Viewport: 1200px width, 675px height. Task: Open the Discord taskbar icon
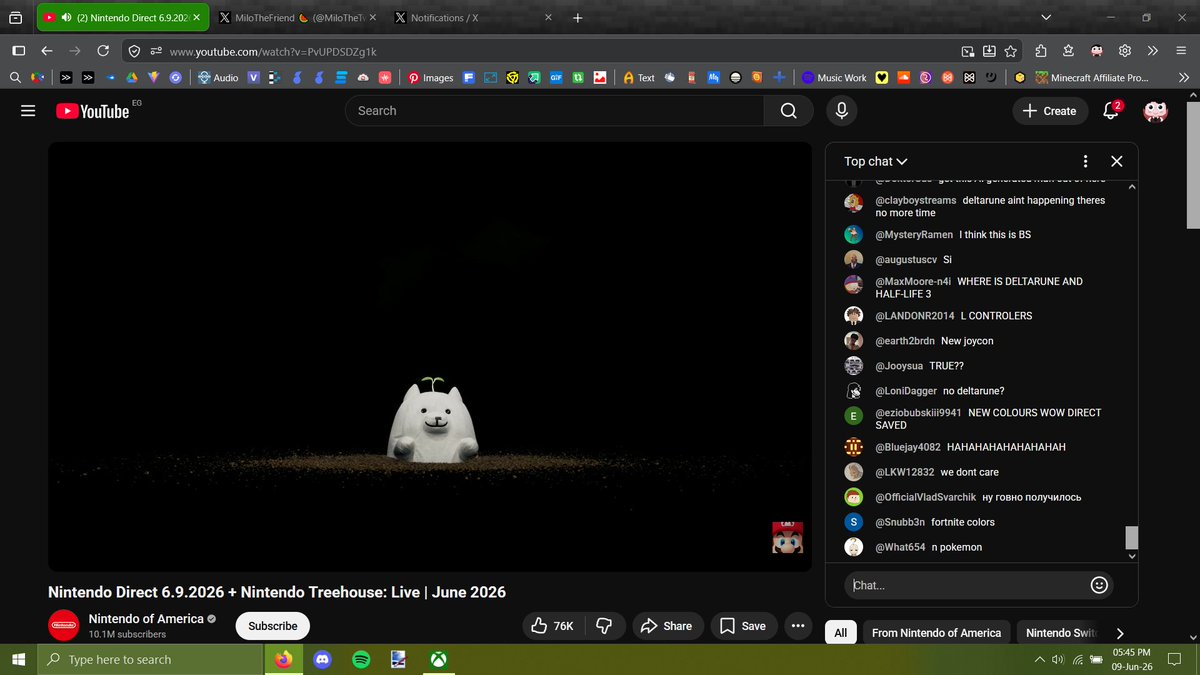(322, 659)
